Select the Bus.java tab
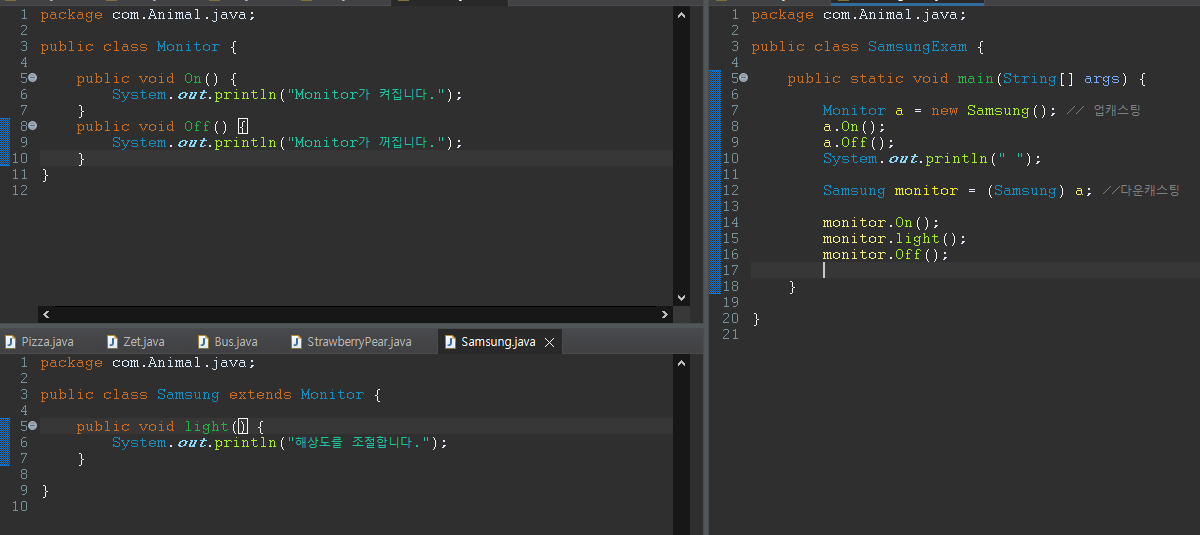Viewport: 1200px width, 535px height. coord(235,342)
